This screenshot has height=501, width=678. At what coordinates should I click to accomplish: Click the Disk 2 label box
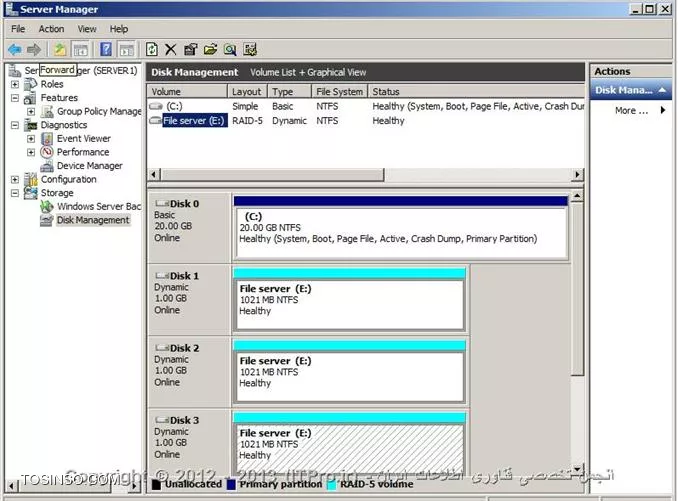189,372
